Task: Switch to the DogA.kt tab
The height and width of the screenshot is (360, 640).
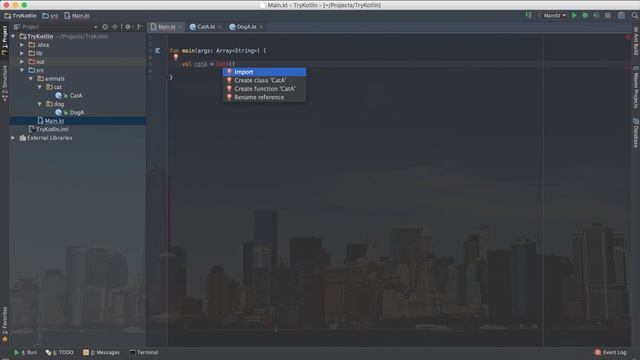Action: tap(247, 27)
